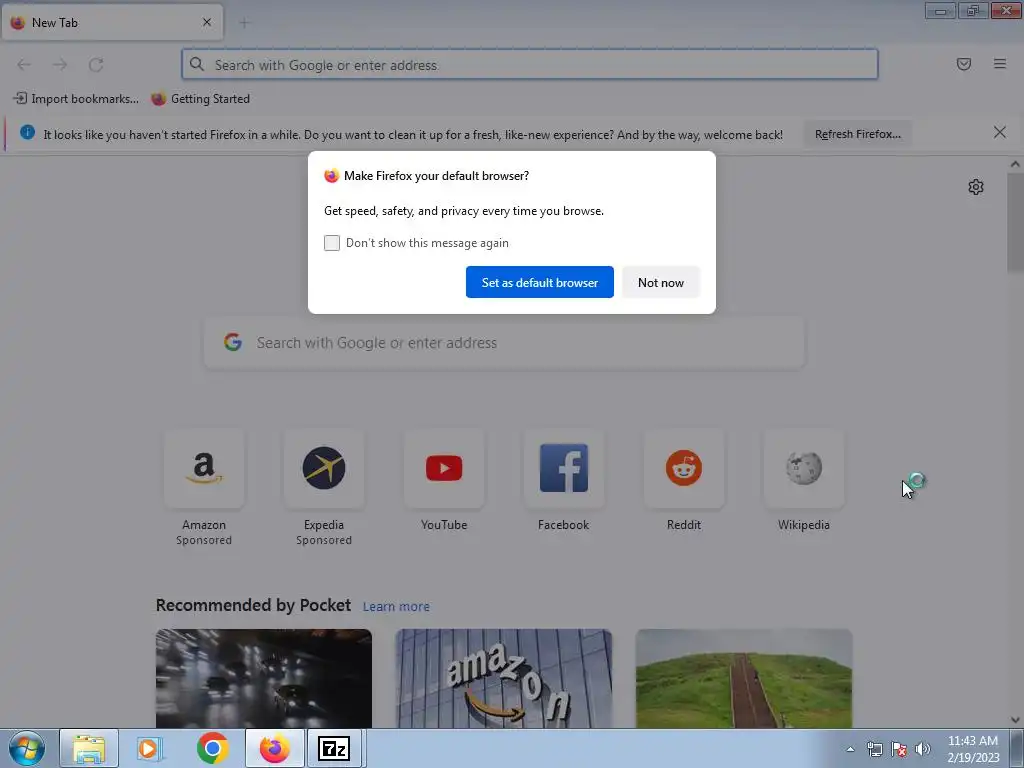Open 7-Zip from the taskbar

[x=334, y=748]
